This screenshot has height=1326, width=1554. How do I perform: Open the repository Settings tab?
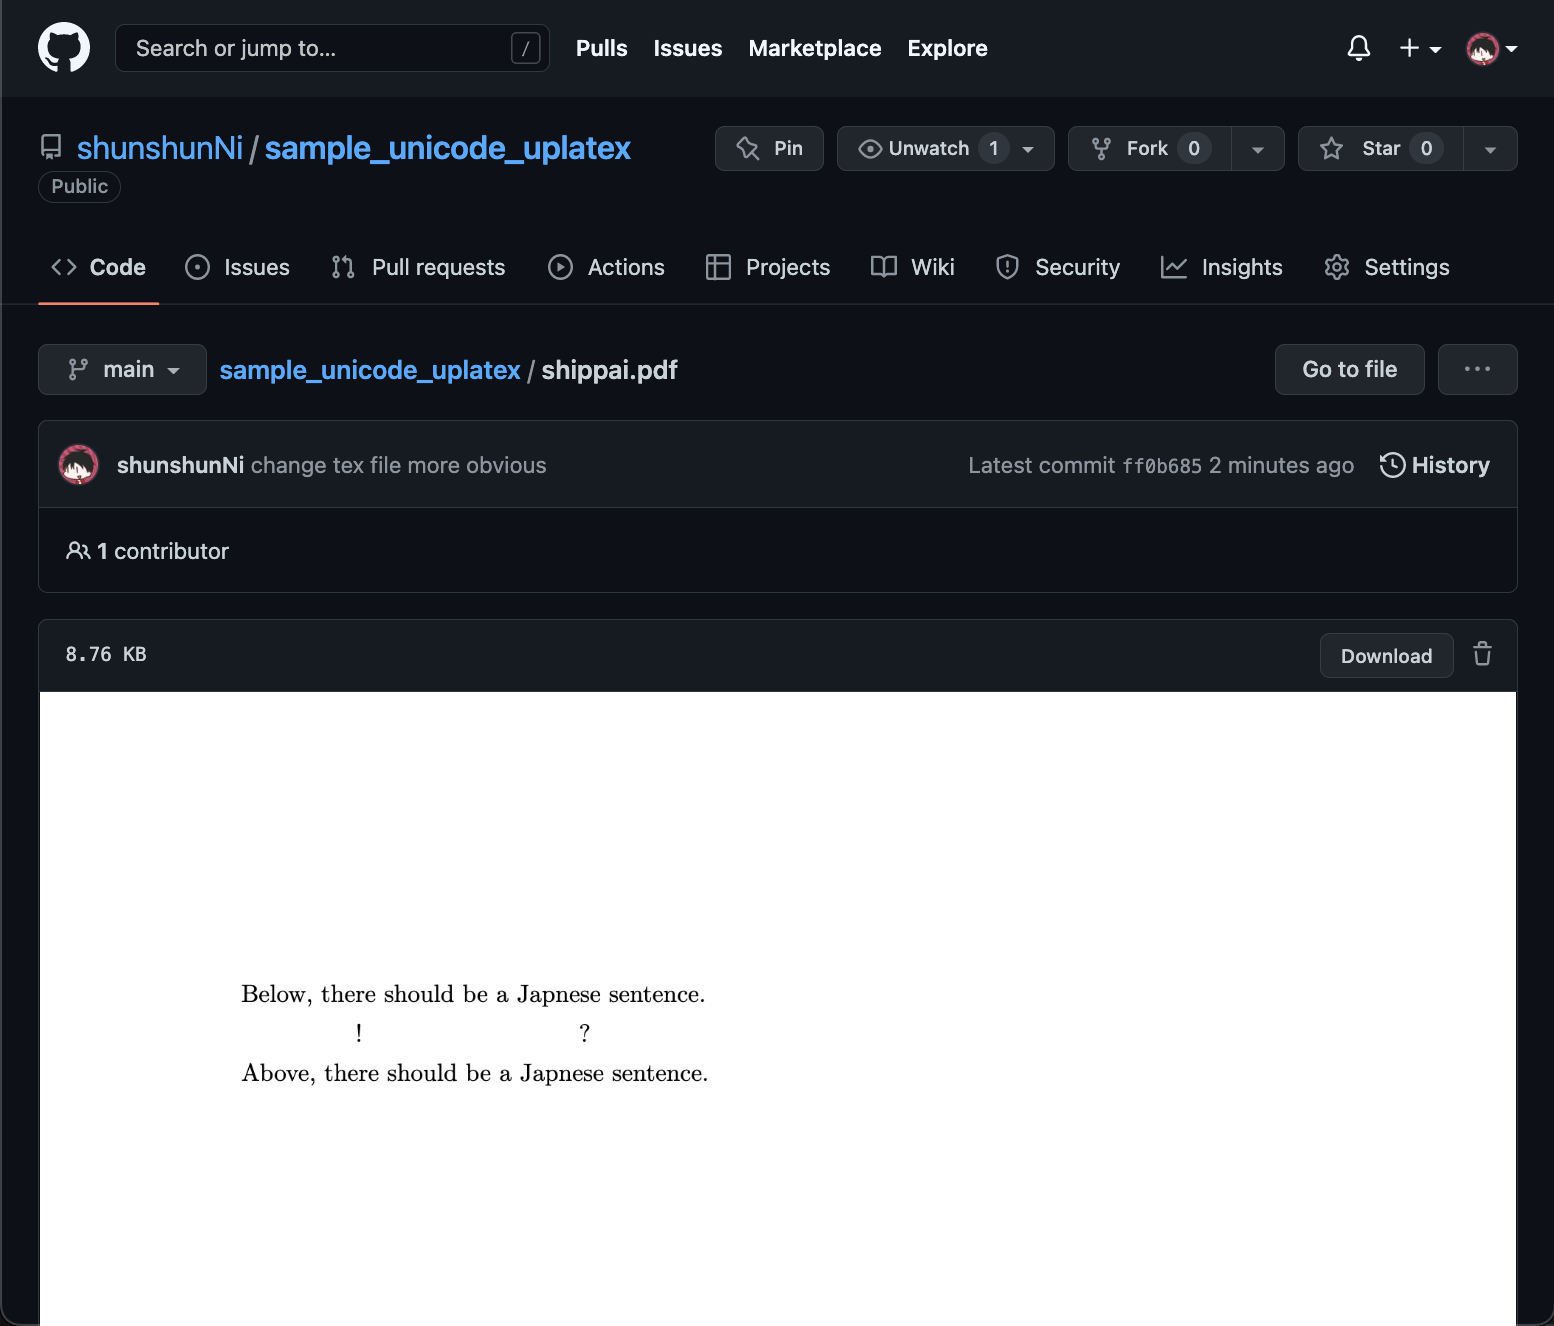[1387, 267]
